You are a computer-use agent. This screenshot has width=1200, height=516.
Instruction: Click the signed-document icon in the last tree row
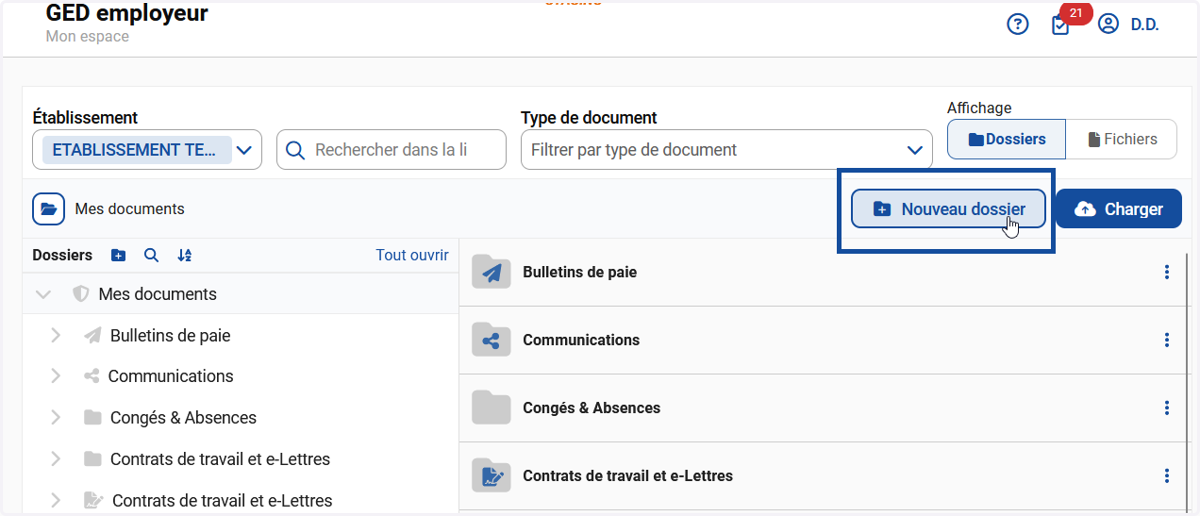[x=94, y=500]
